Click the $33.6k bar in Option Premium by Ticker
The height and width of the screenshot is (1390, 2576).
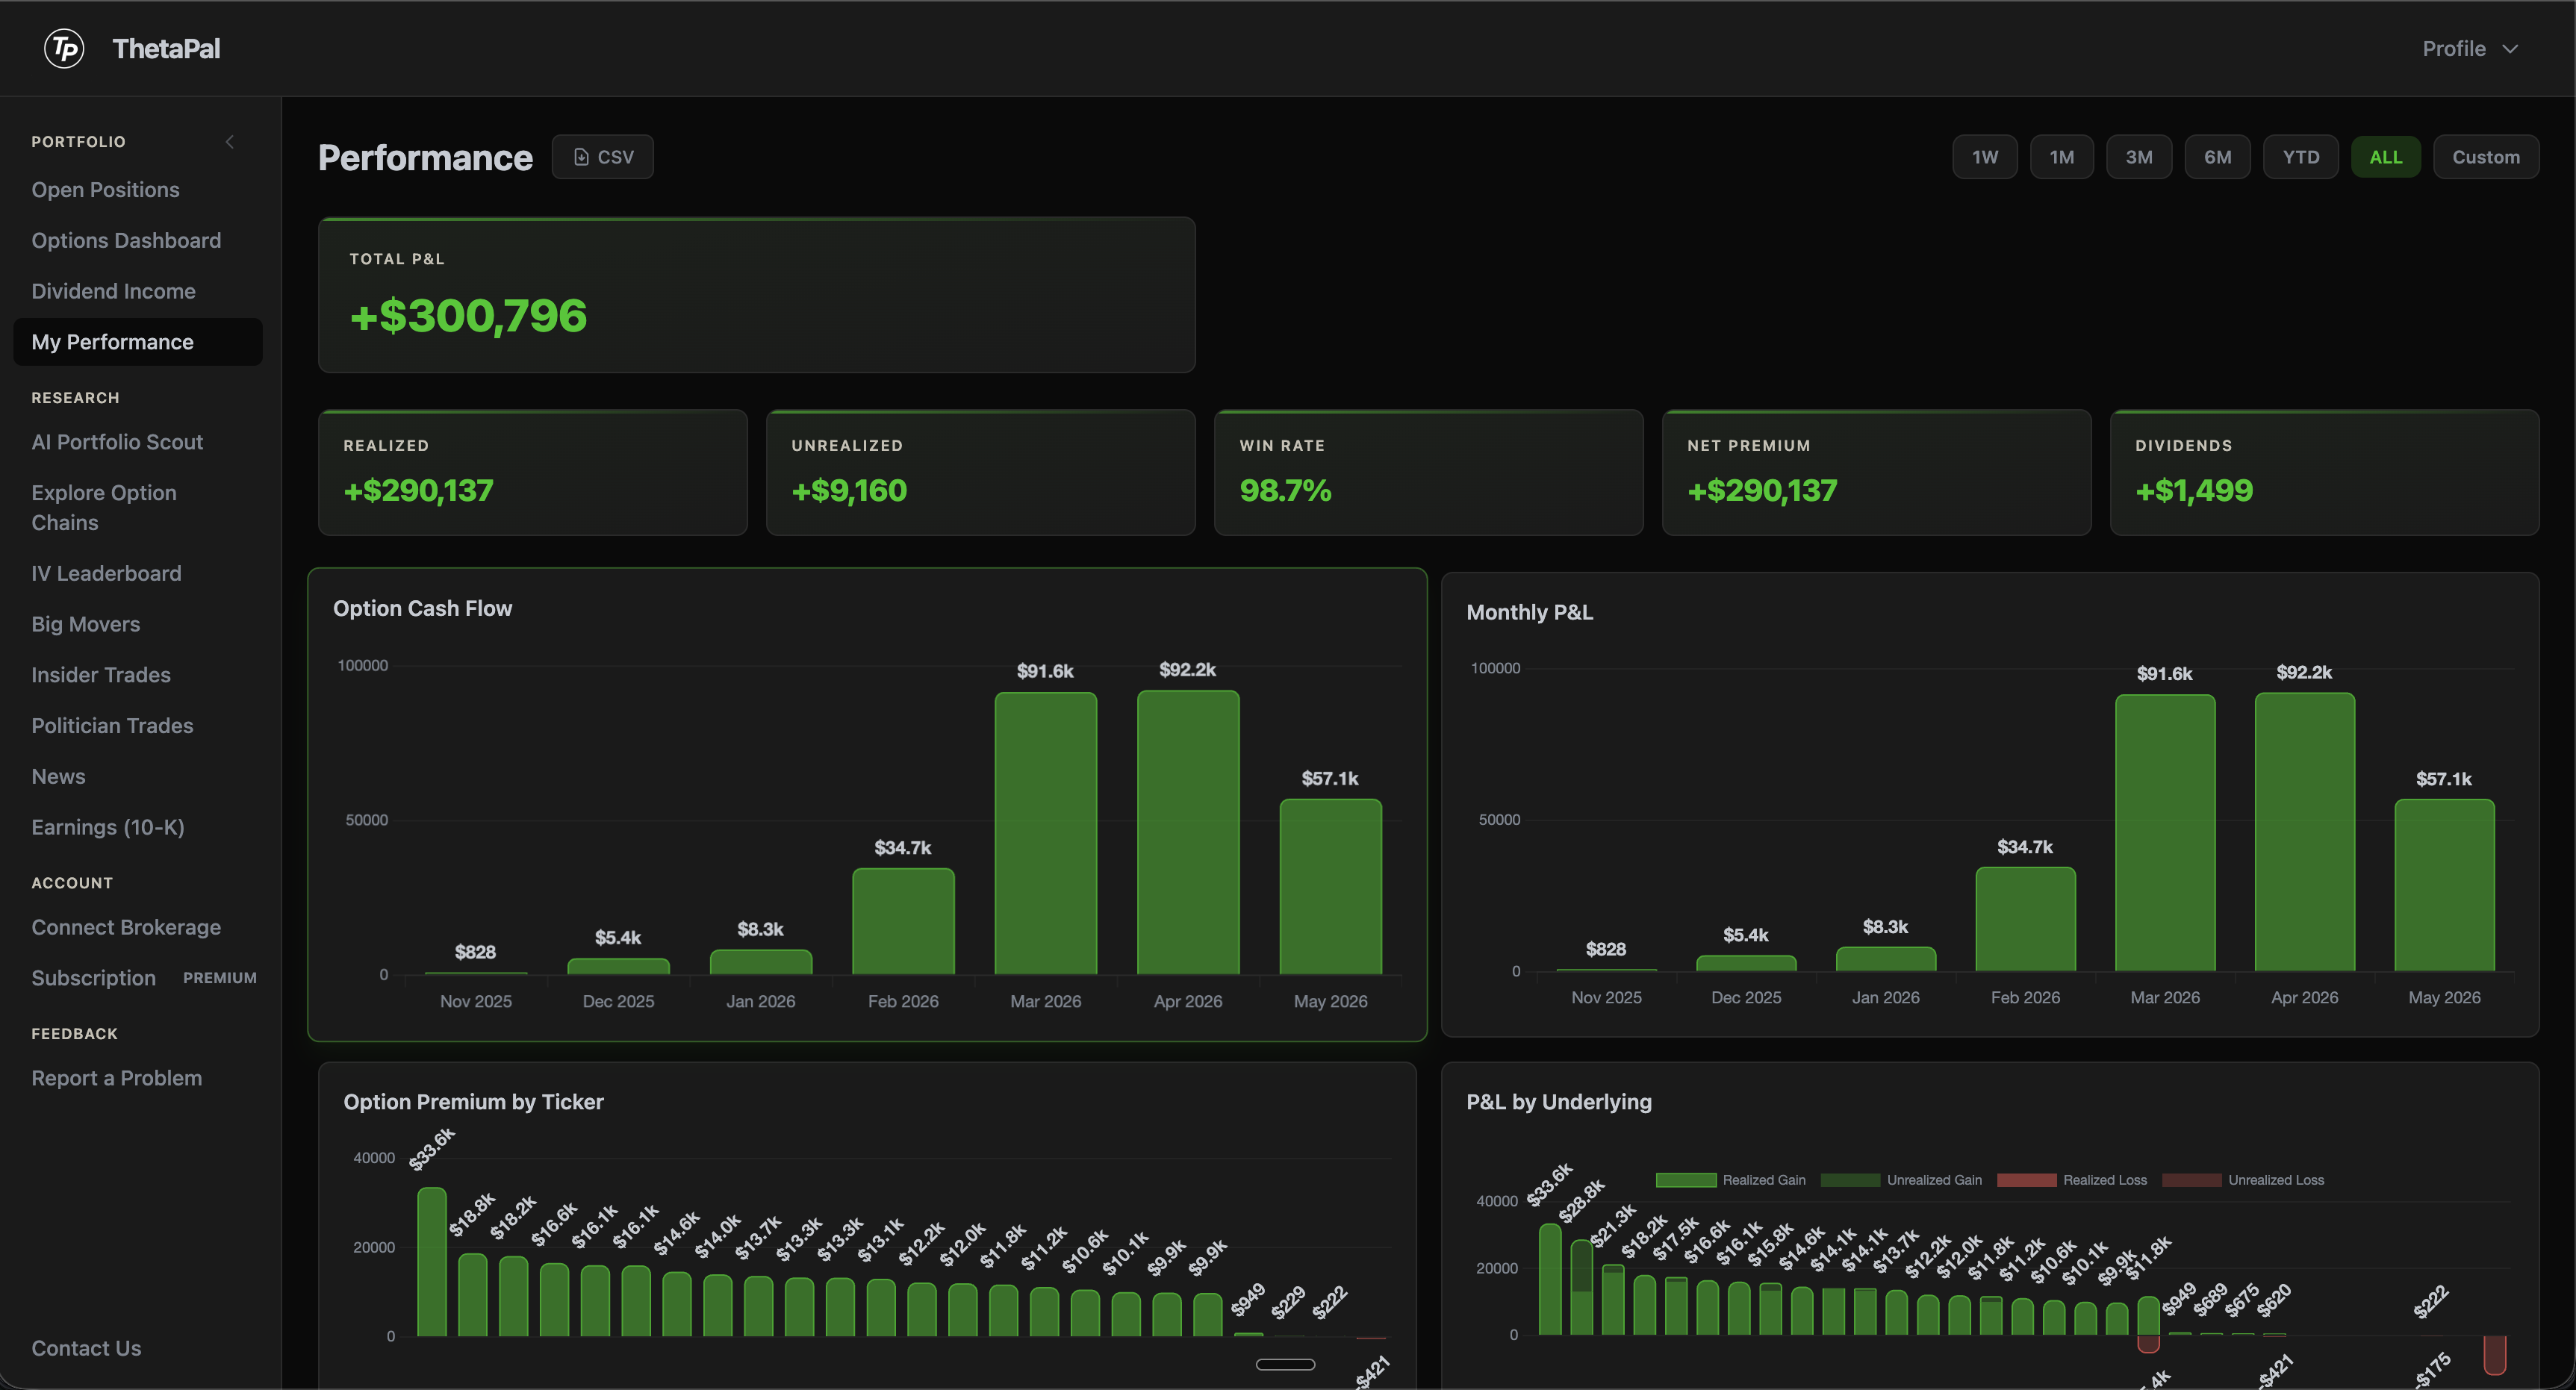pyautogui.click(x=432, y=1262)
